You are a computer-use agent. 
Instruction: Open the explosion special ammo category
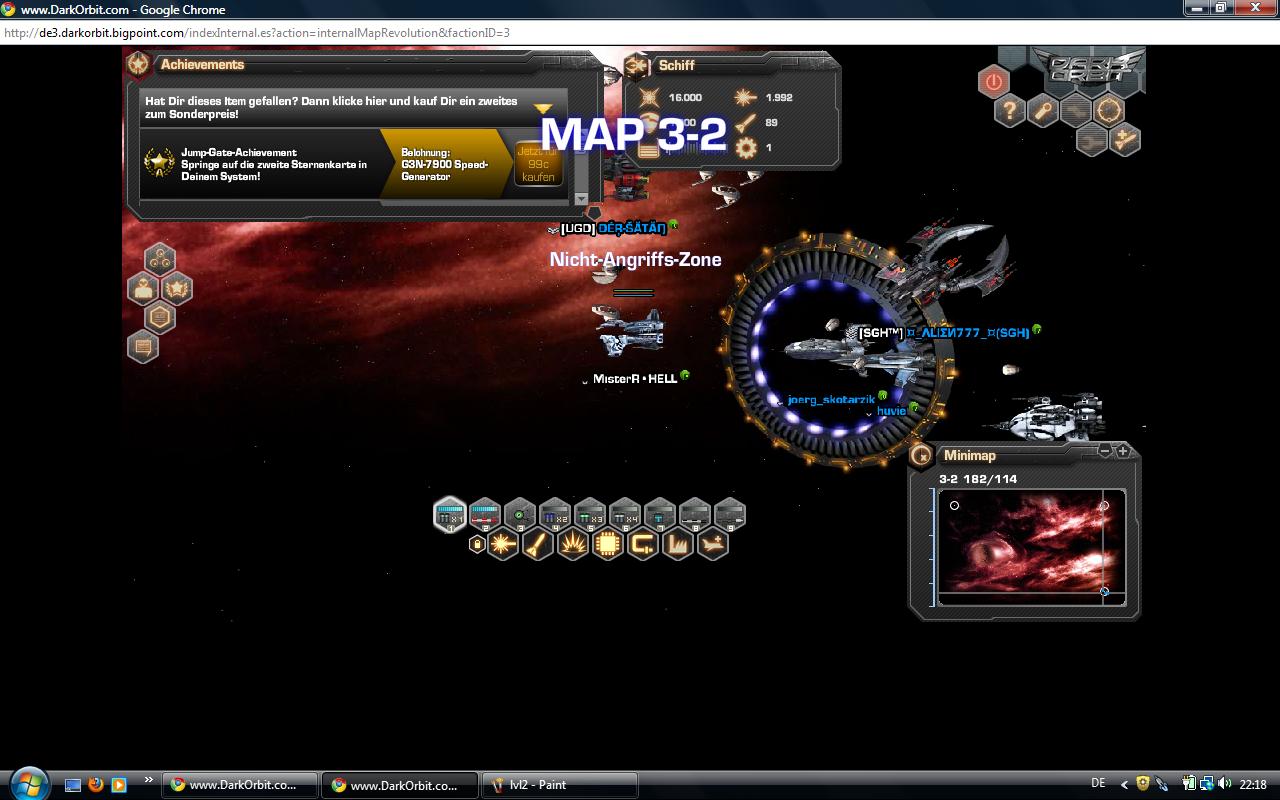tap(573, 544)
